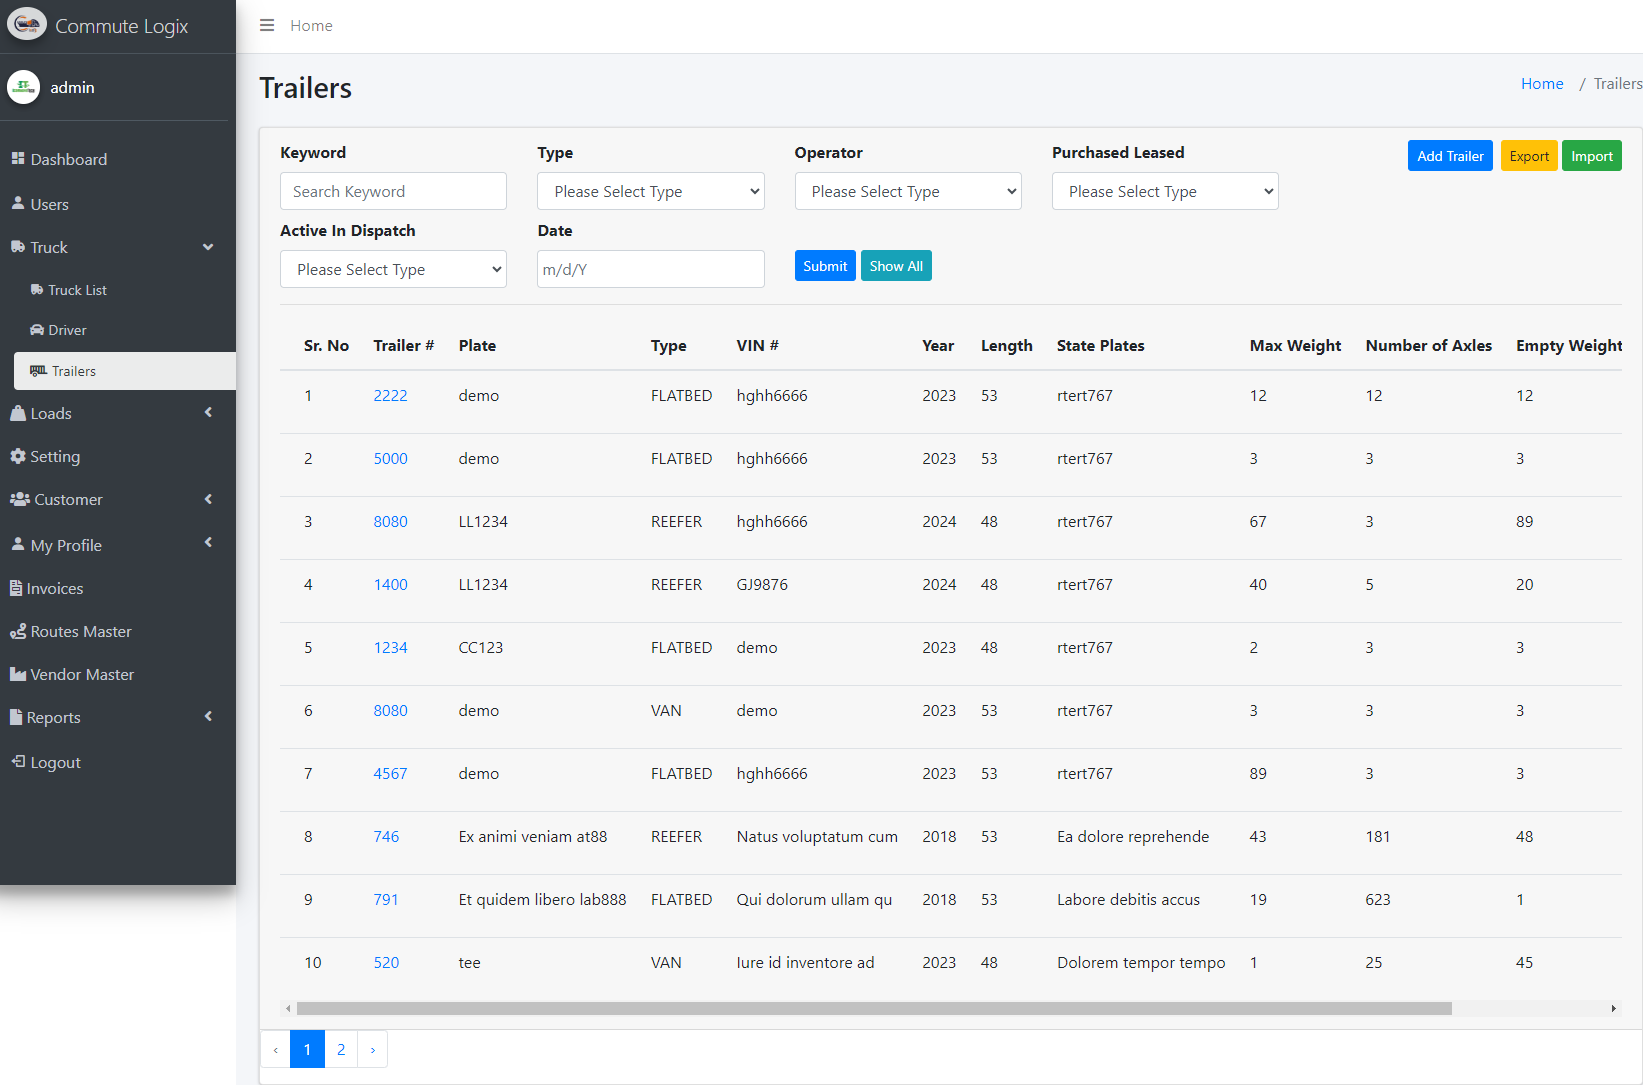The width and height of the screenshot is (1643, 1085).
Task: Focus the Search Keyword input field
Action: coord(393,191)
